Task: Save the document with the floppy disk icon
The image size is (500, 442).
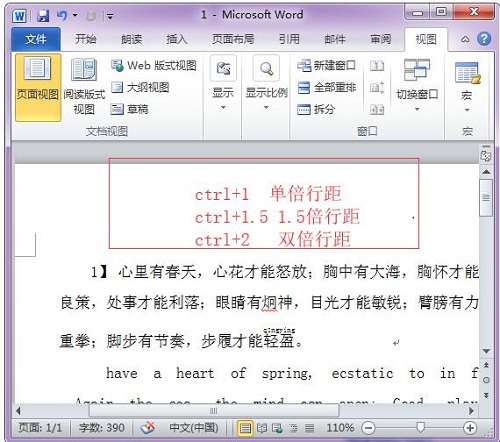Action: point(43,16)
